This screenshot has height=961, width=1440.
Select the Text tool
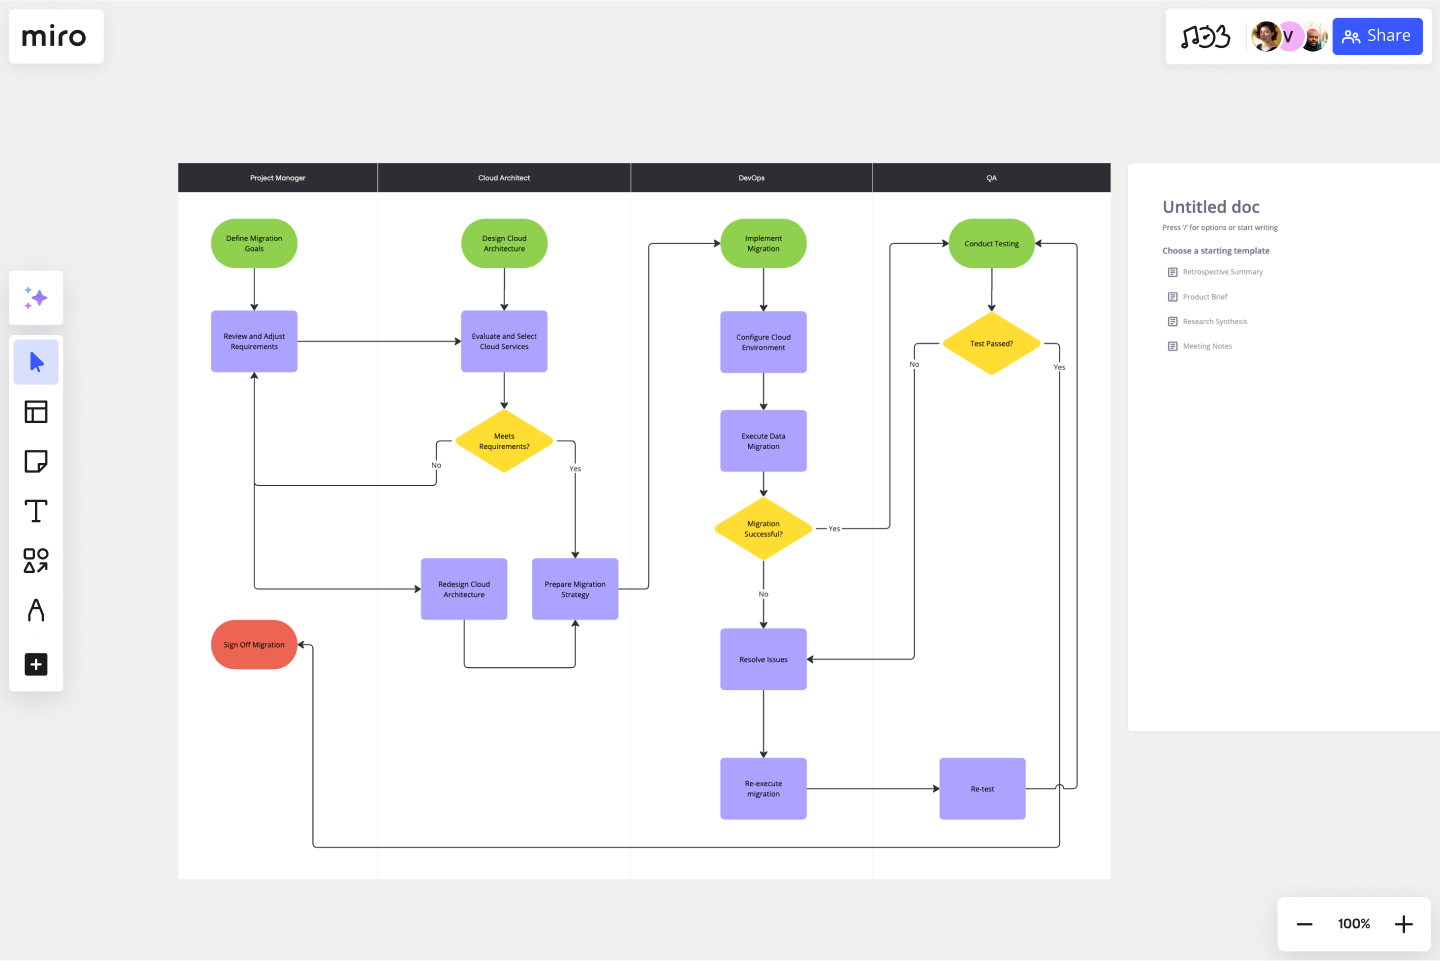pos(36,510)
